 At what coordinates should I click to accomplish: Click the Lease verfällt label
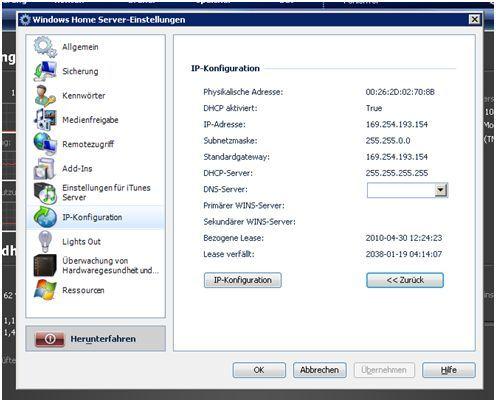click(229, 254)
